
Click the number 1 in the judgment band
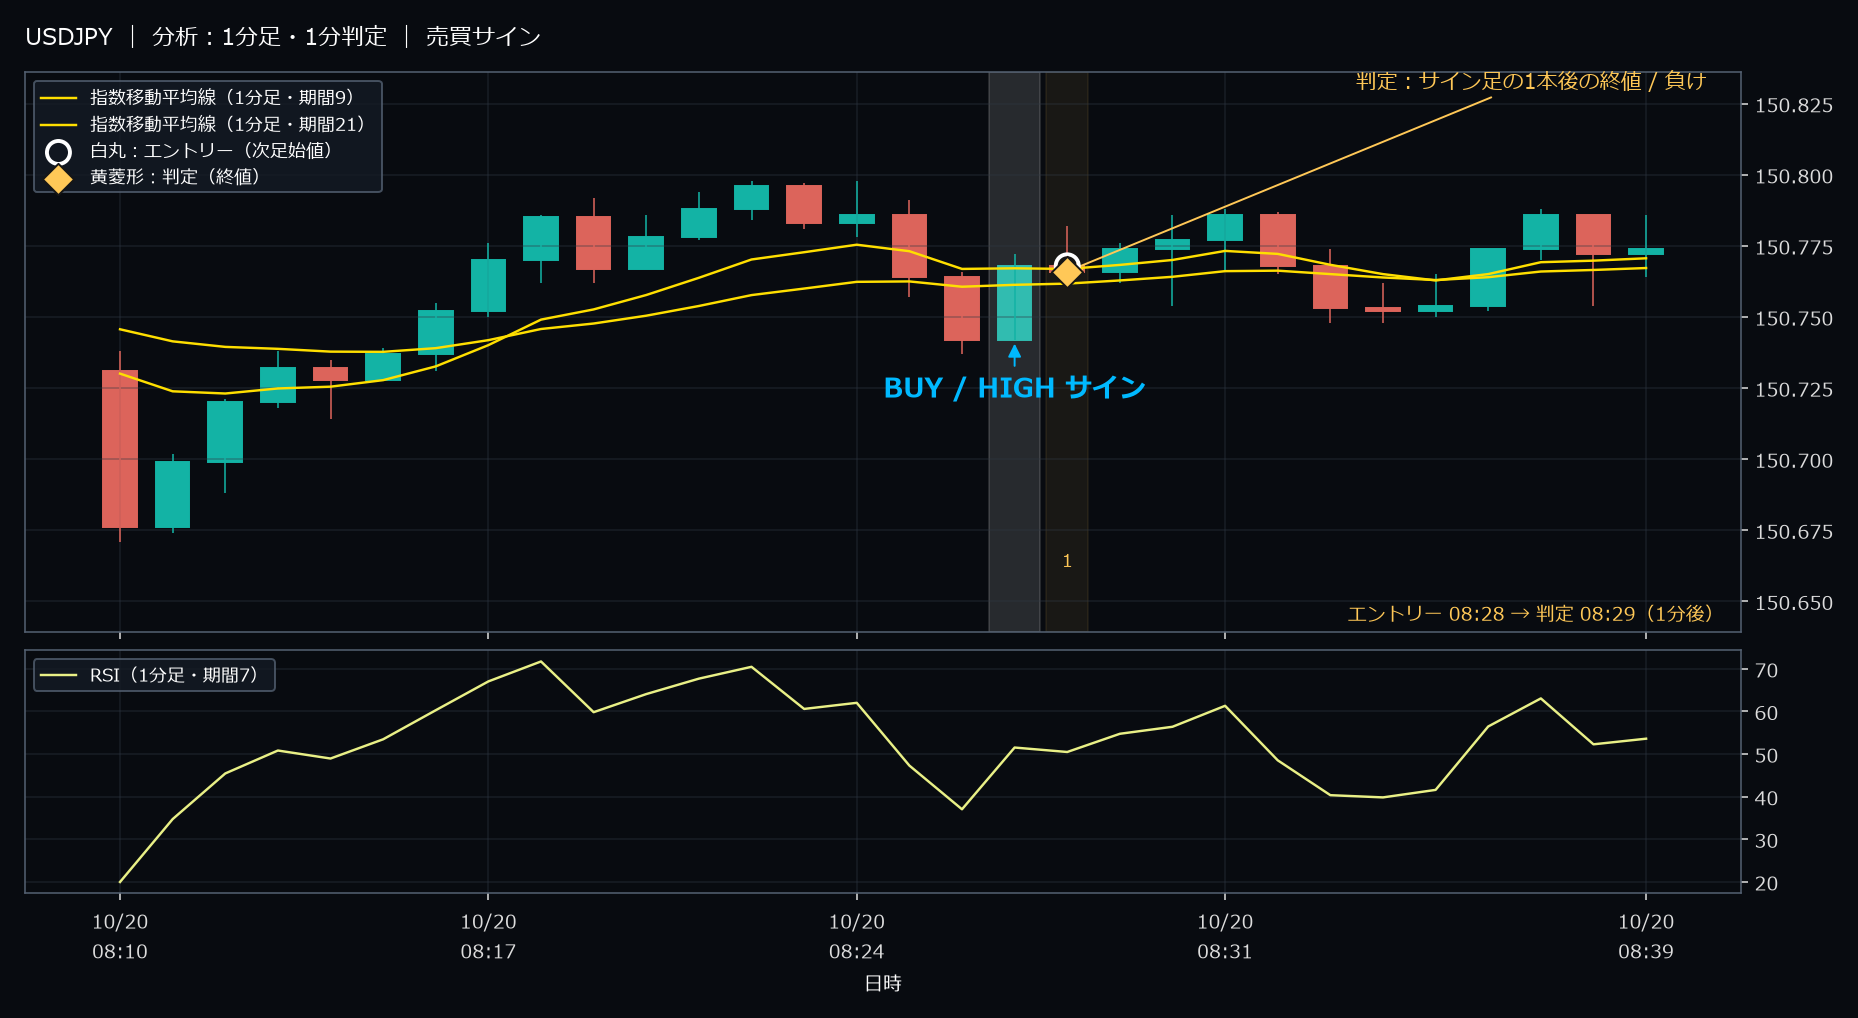(x=1067, y=561)
